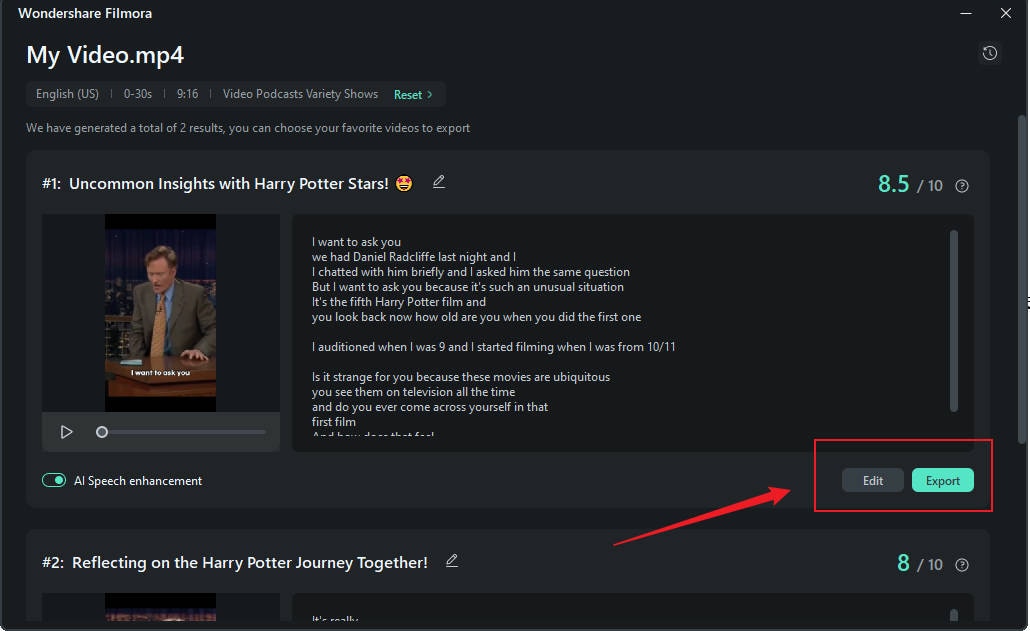Click the 8.5 score value
This screenshot has height=631, width=1030.
tap(893, 184)
